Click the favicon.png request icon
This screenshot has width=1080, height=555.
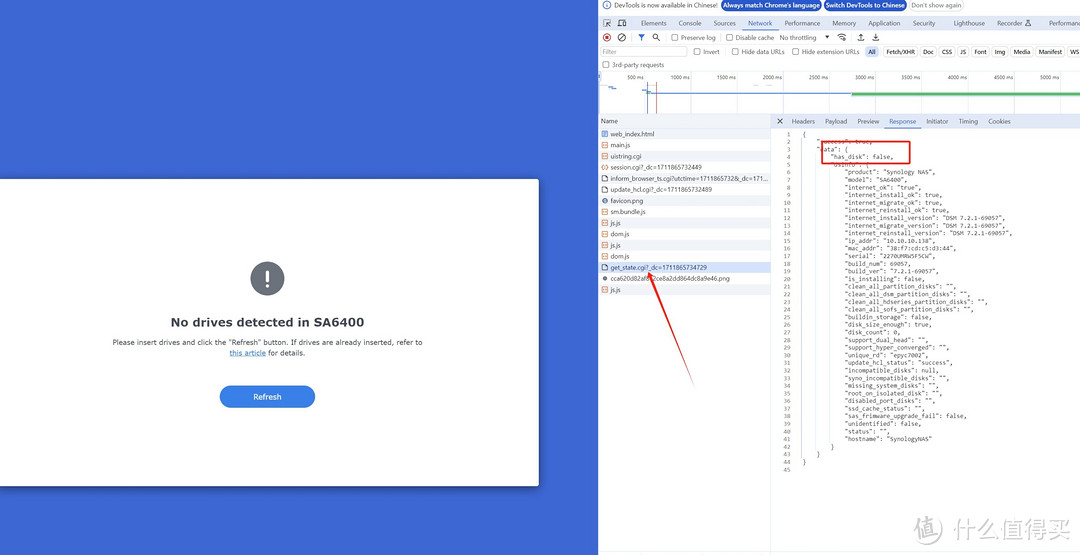605,200
